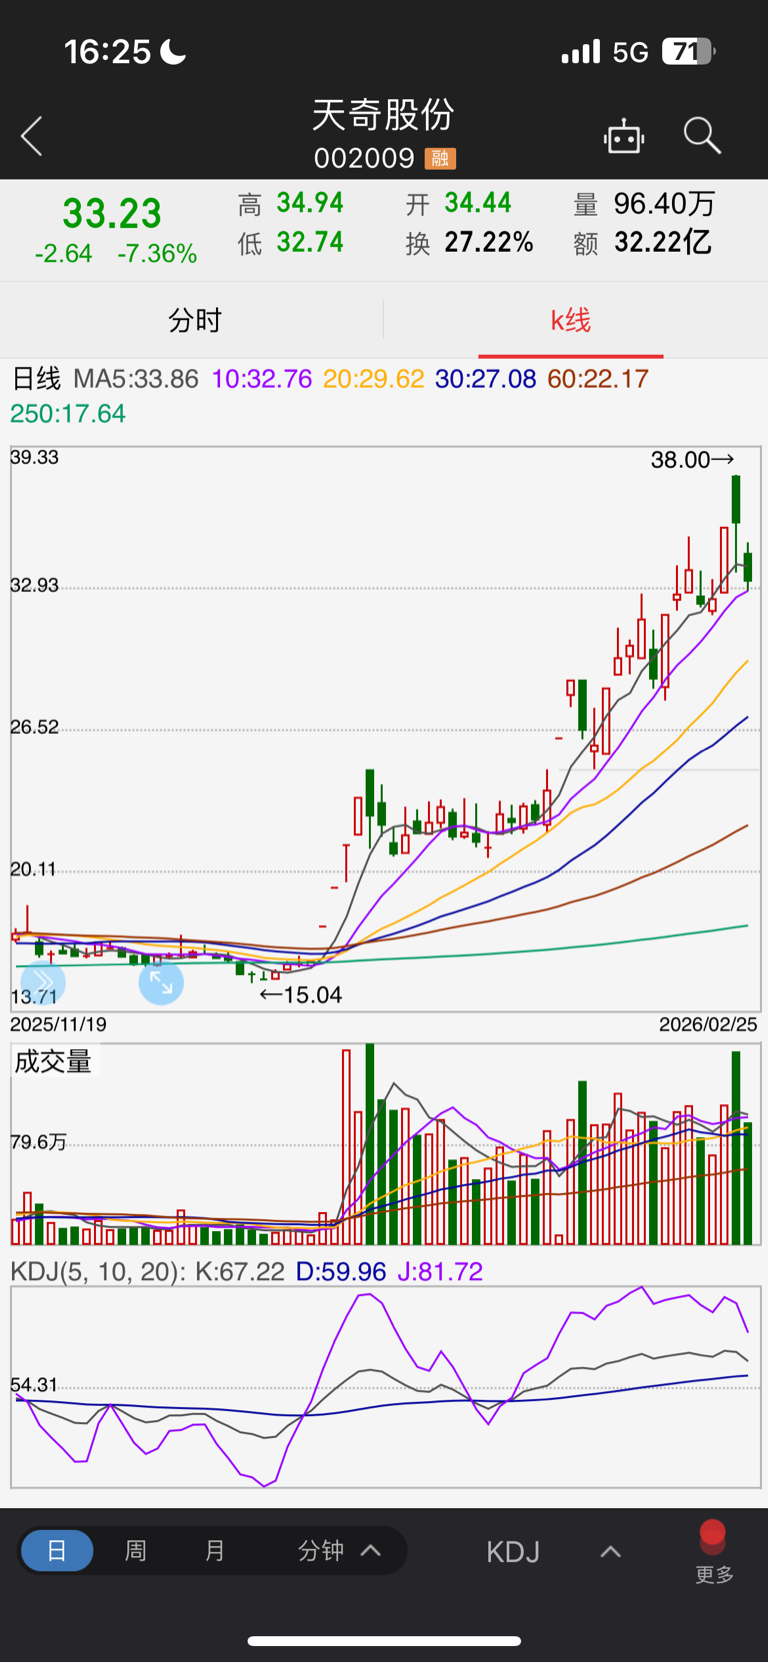Switch to the 分时 tab
The image size is (768, 1663).
point(194,320)
